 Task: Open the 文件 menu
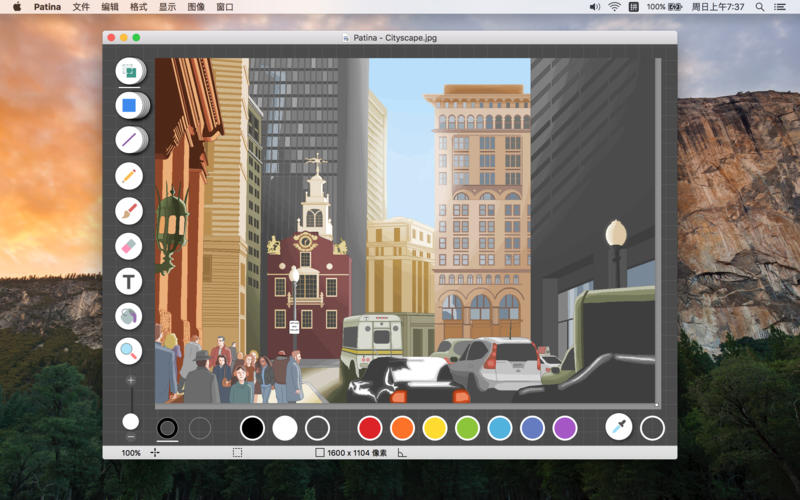(x=81, y=7)
